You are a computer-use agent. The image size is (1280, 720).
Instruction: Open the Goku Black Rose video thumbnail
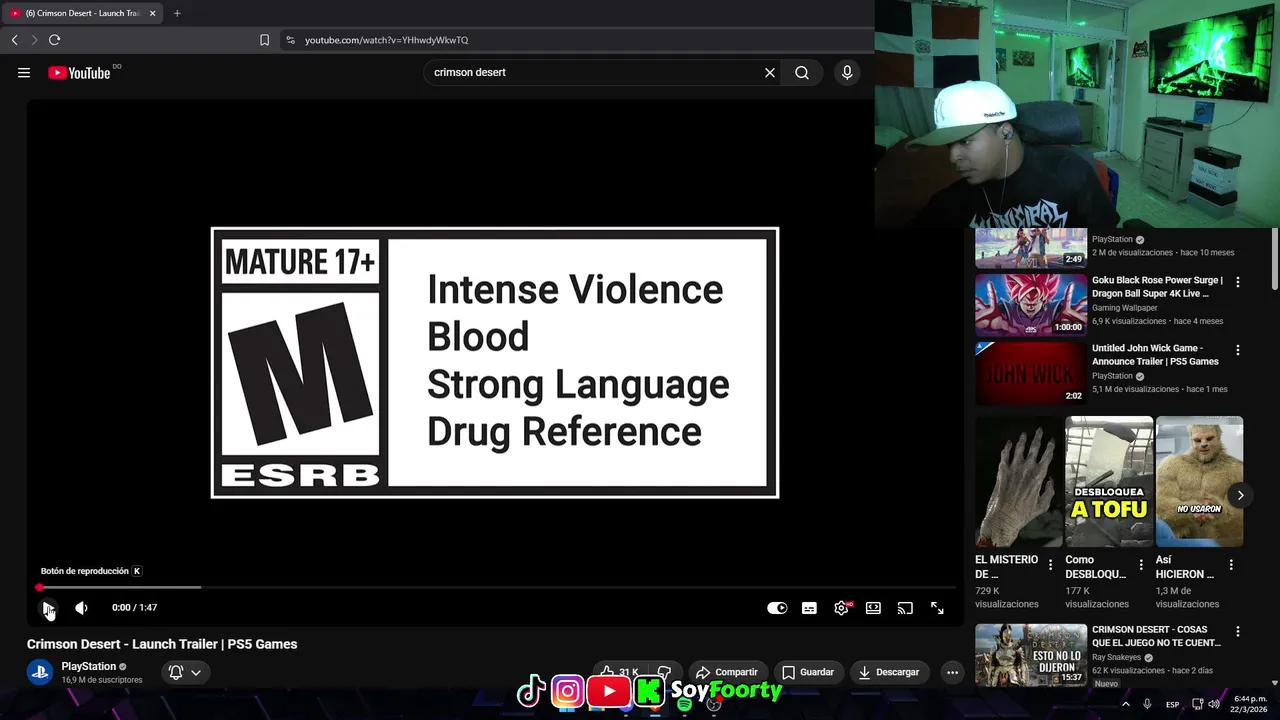[1031, 305]
